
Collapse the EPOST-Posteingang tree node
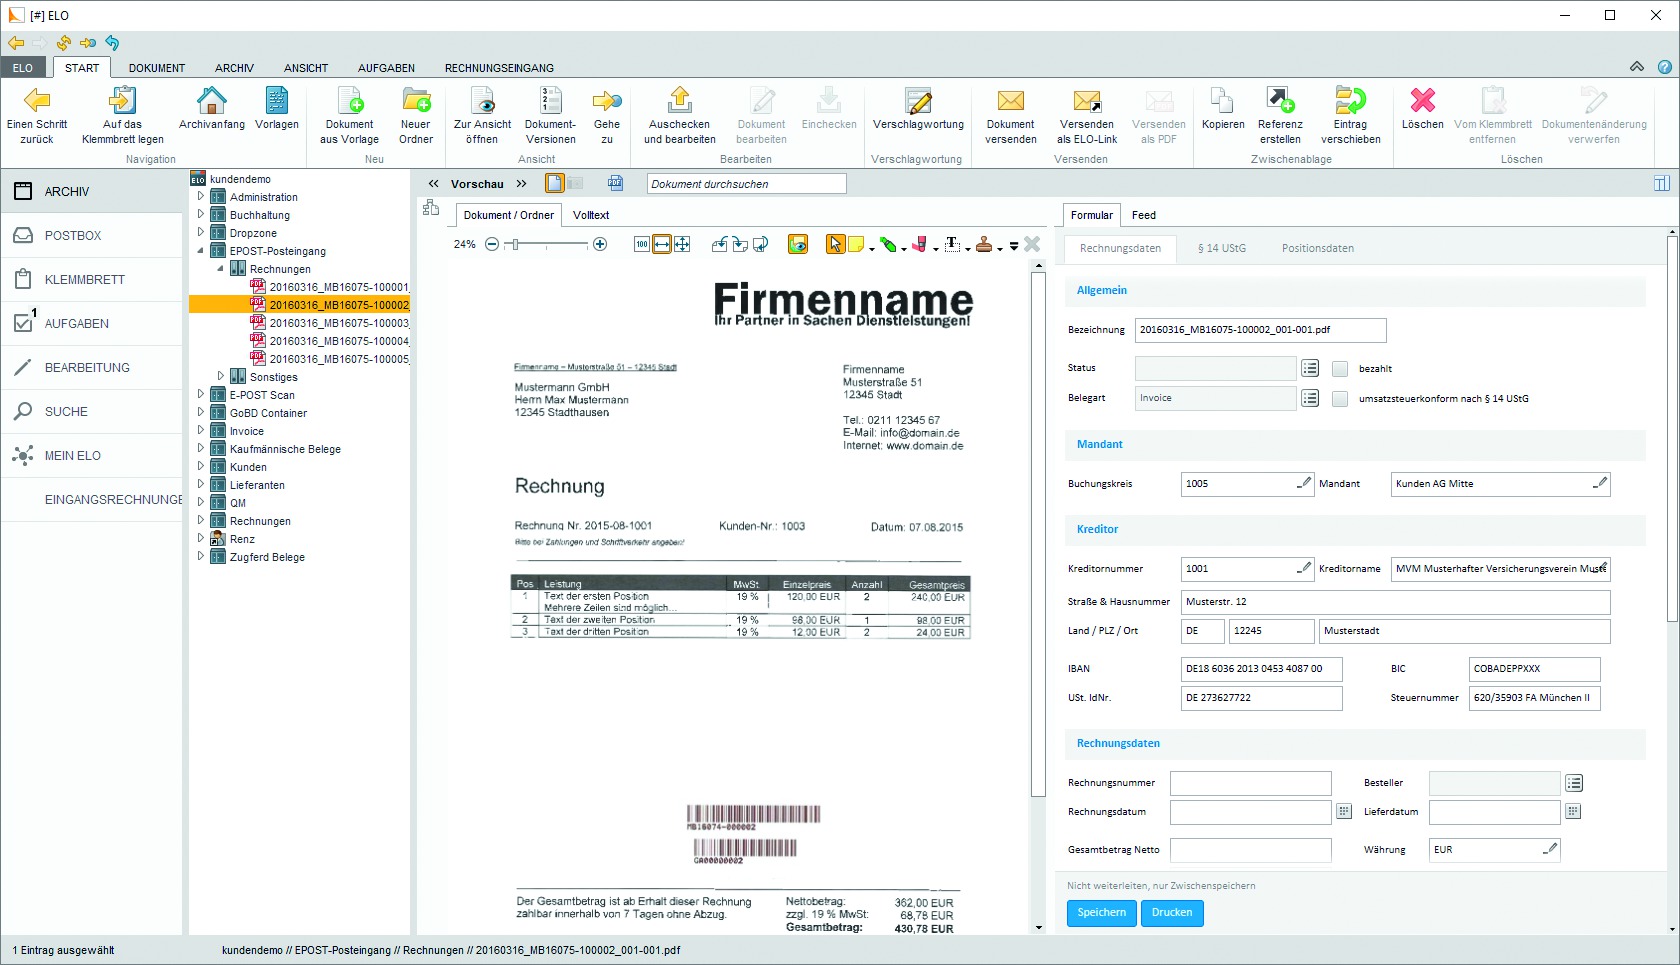200,251
